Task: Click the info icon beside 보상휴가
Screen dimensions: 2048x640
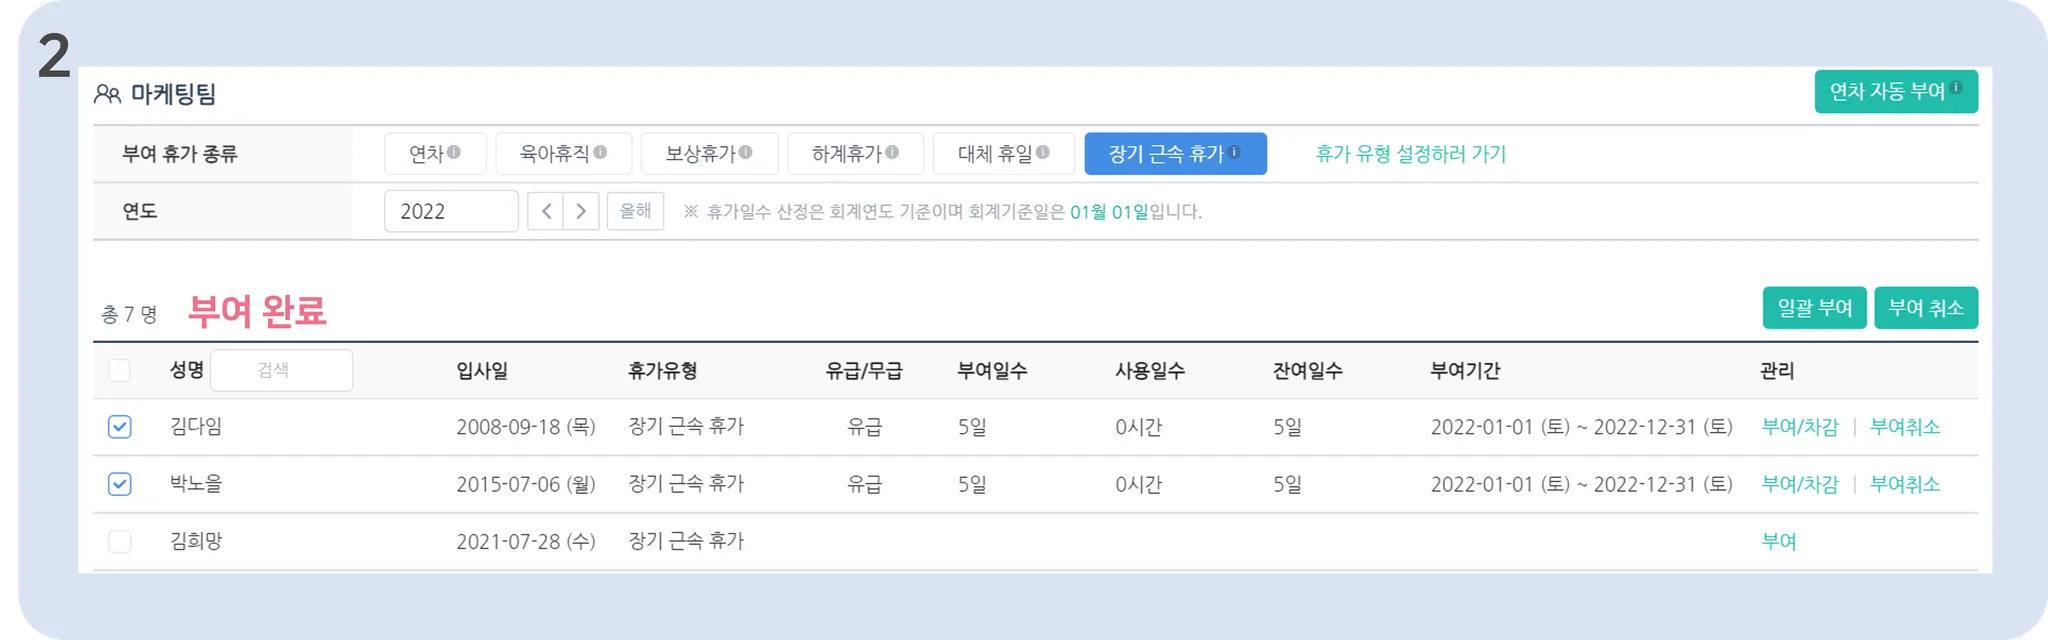Action: point(745,152)
